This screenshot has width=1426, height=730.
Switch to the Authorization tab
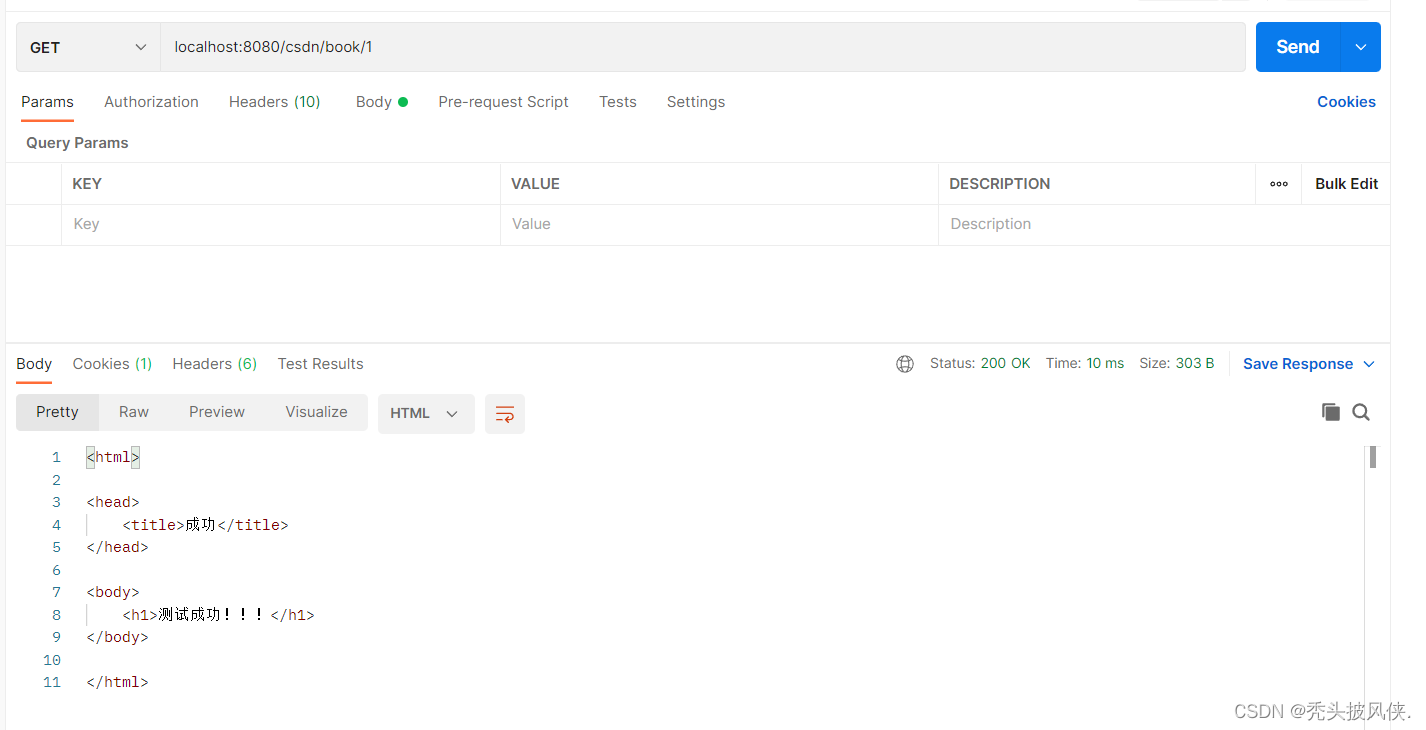point(151,102)
